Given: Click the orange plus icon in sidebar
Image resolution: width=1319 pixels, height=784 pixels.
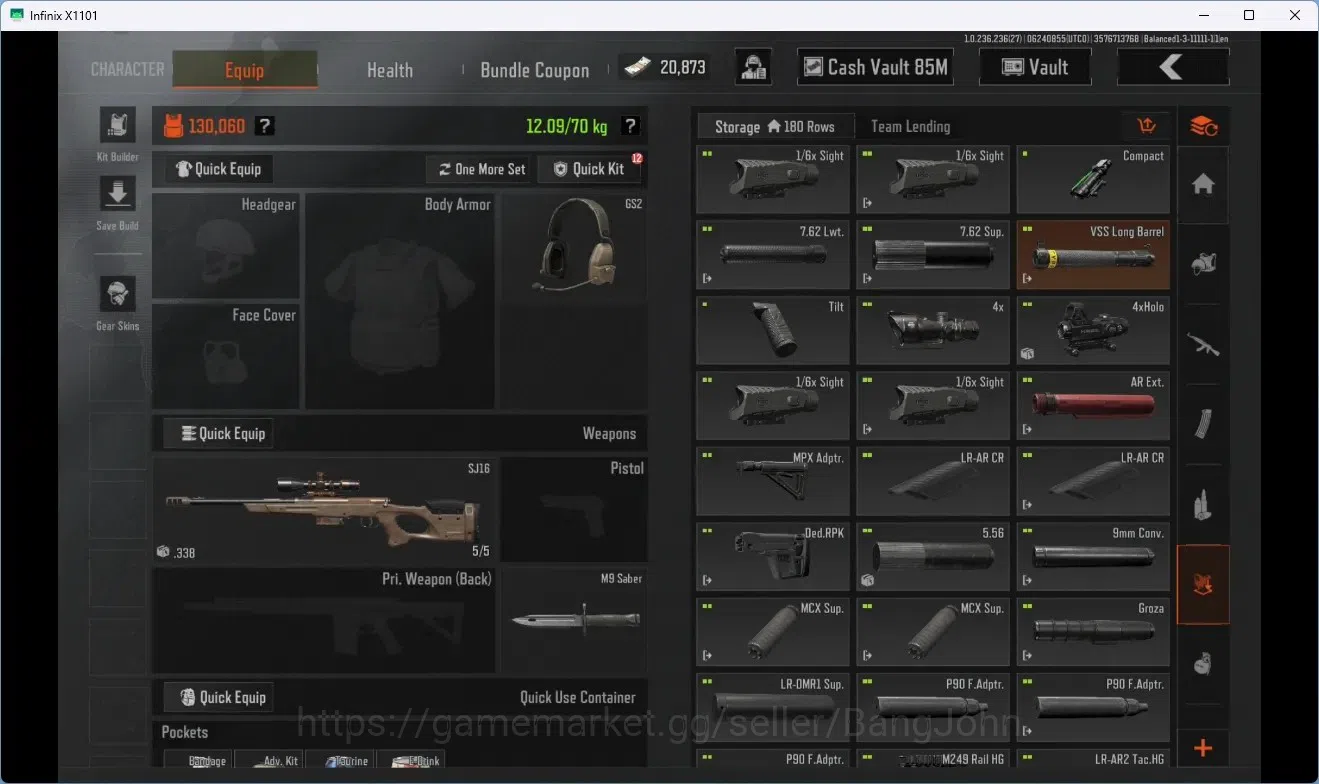Looking at the screenshot, I should [1203, 748].
